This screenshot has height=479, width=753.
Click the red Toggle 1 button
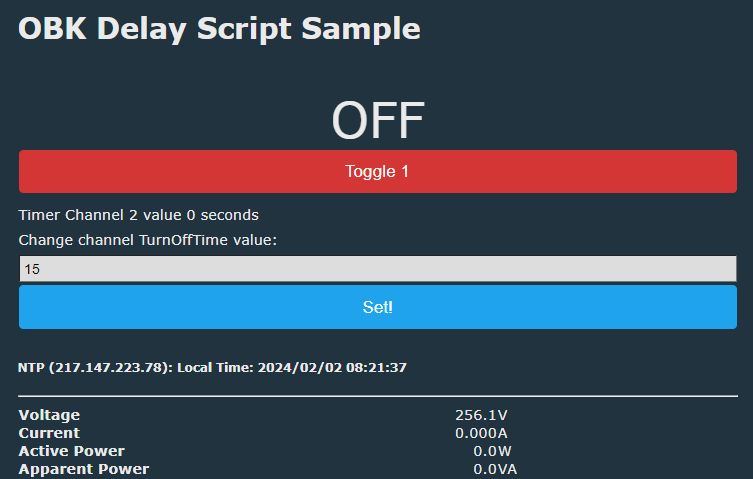377,171
